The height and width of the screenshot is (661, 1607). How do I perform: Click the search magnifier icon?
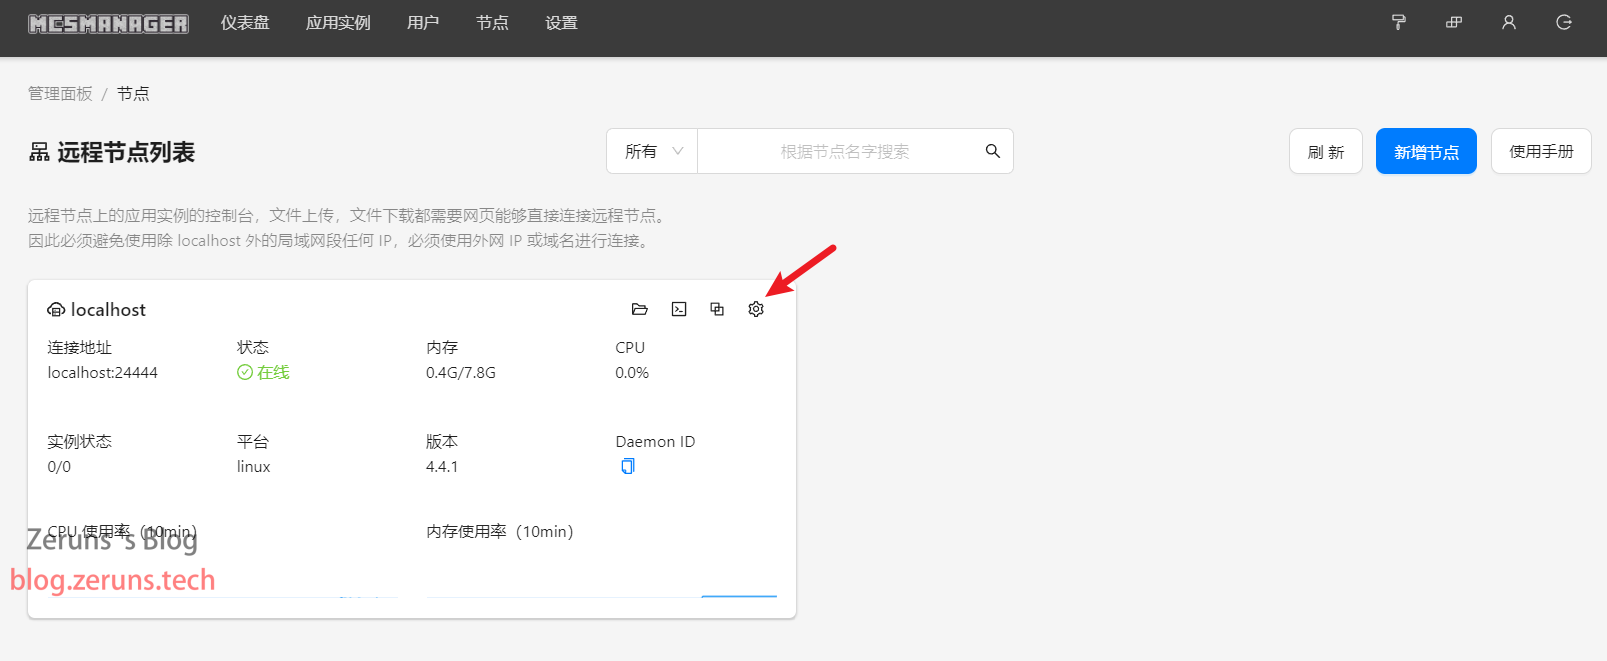click(x=993, y=151)
